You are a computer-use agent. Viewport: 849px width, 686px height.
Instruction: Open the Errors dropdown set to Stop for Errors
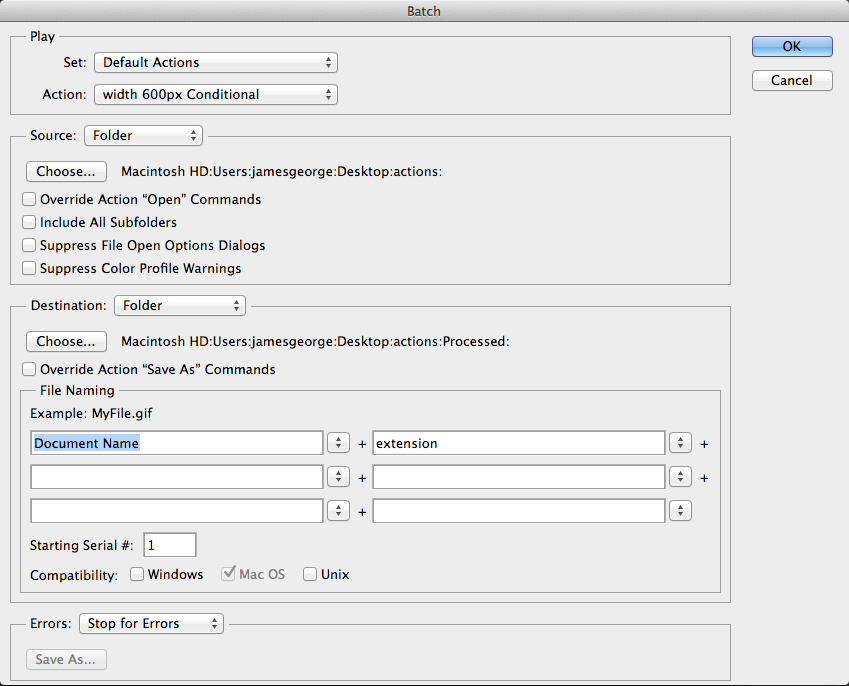151,623
